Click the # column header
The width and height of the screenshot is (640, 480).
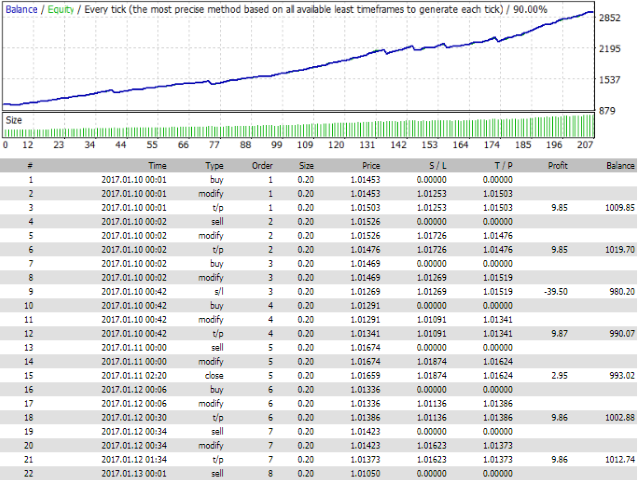(30, 166)
